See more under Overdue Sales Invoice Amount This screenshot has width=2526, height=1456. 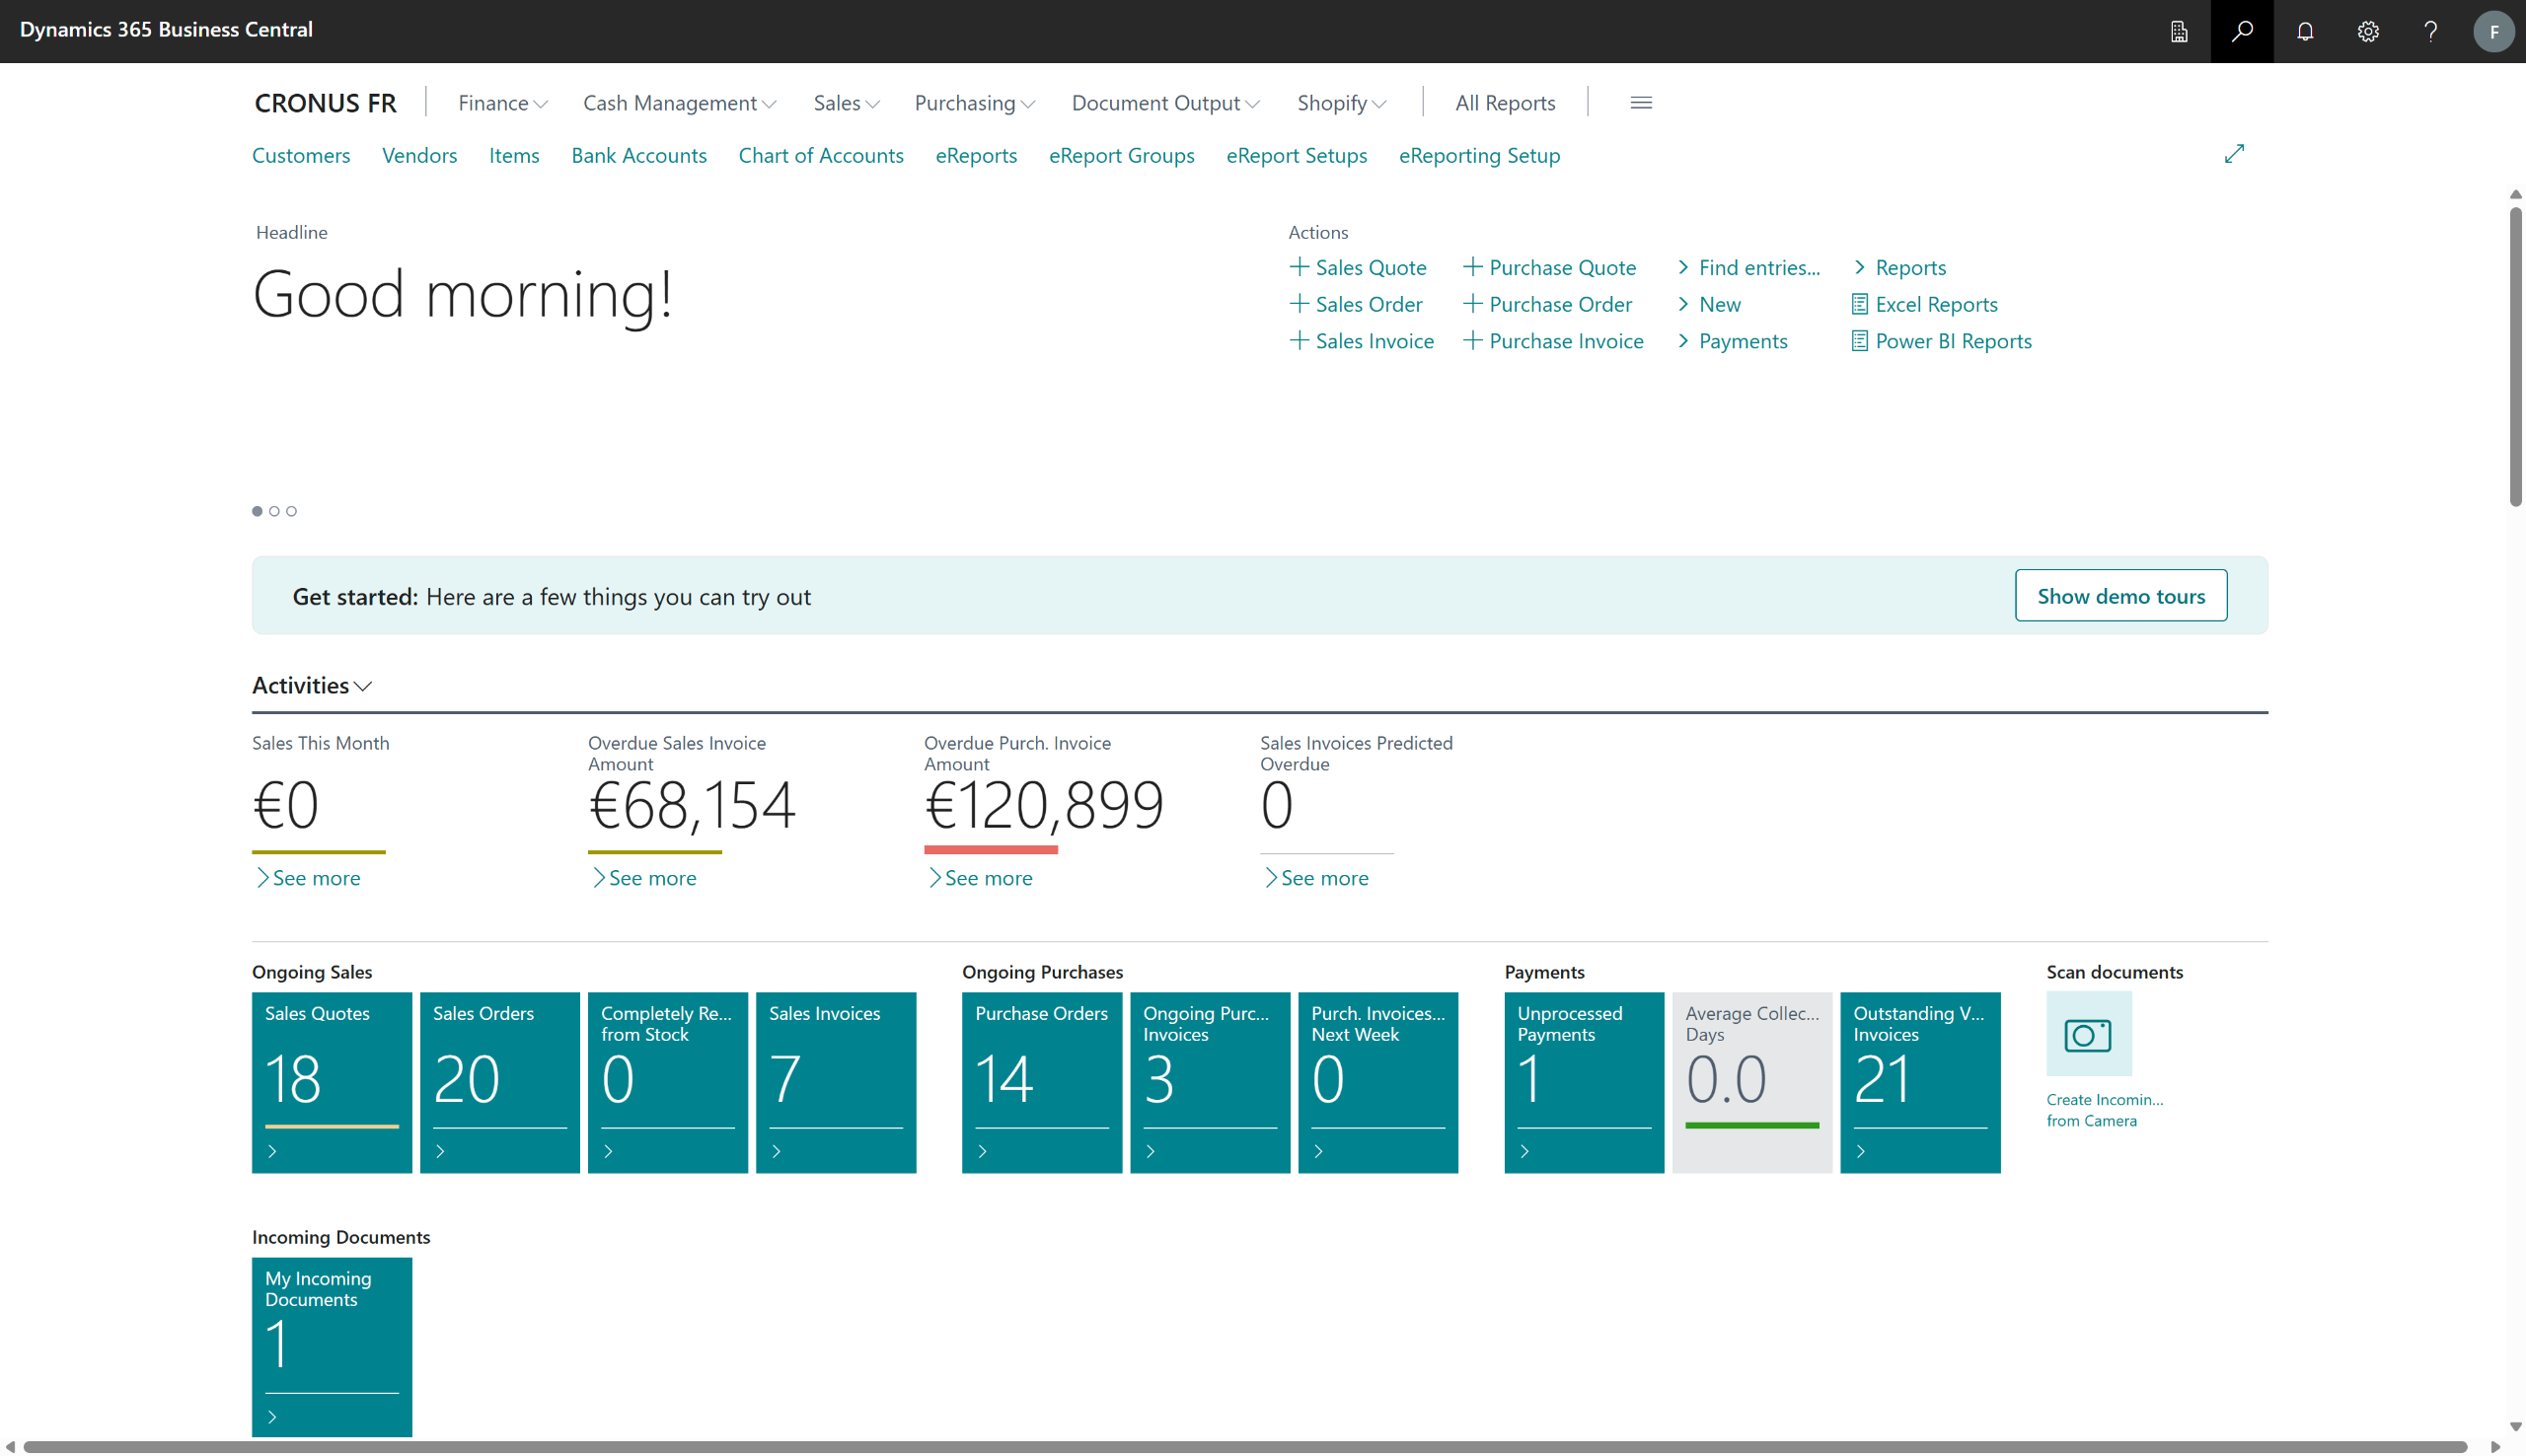(644, 878)
